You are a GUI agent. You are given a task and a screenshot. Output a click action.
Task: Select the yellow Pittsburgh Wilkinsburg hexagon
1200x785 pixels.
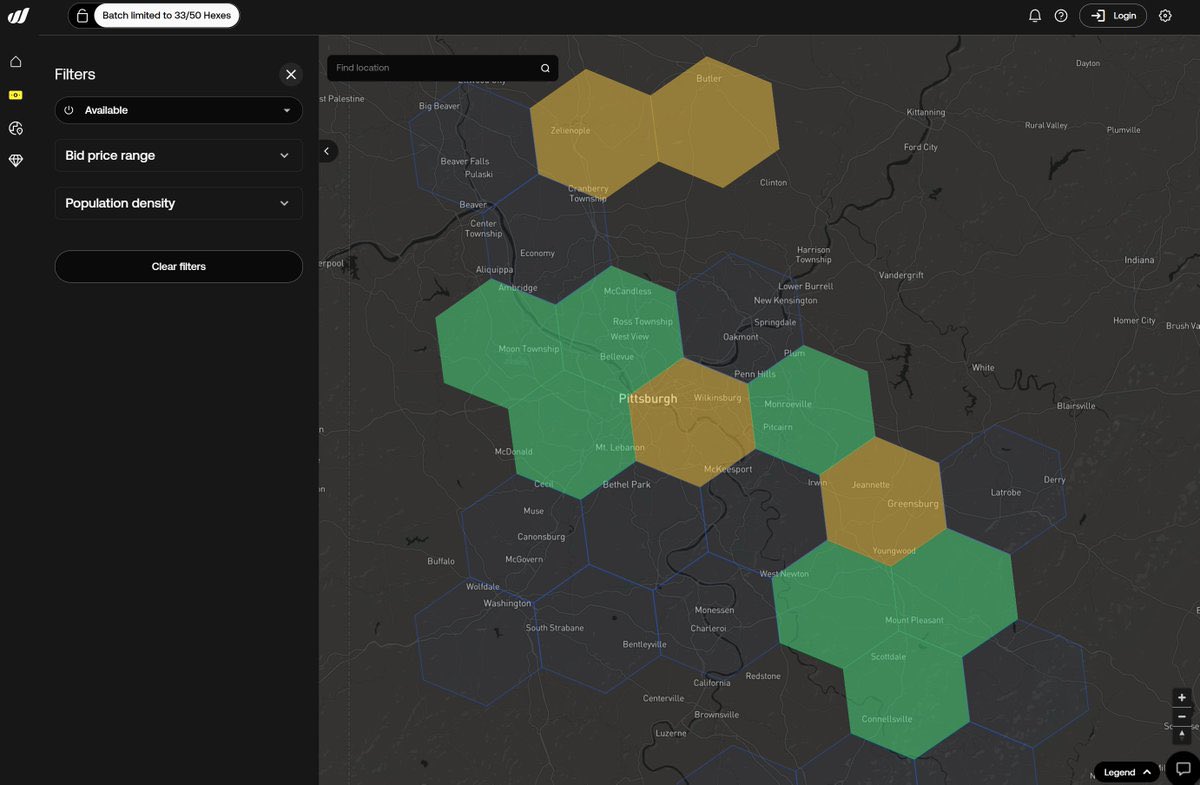692,423
